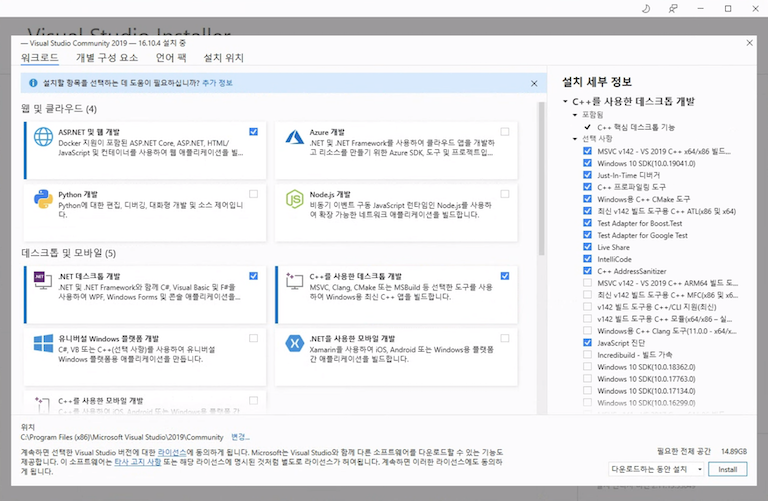This screenshot has height=501, width=768.
Task: Click the Install button
Action: (x=727, y=469)
